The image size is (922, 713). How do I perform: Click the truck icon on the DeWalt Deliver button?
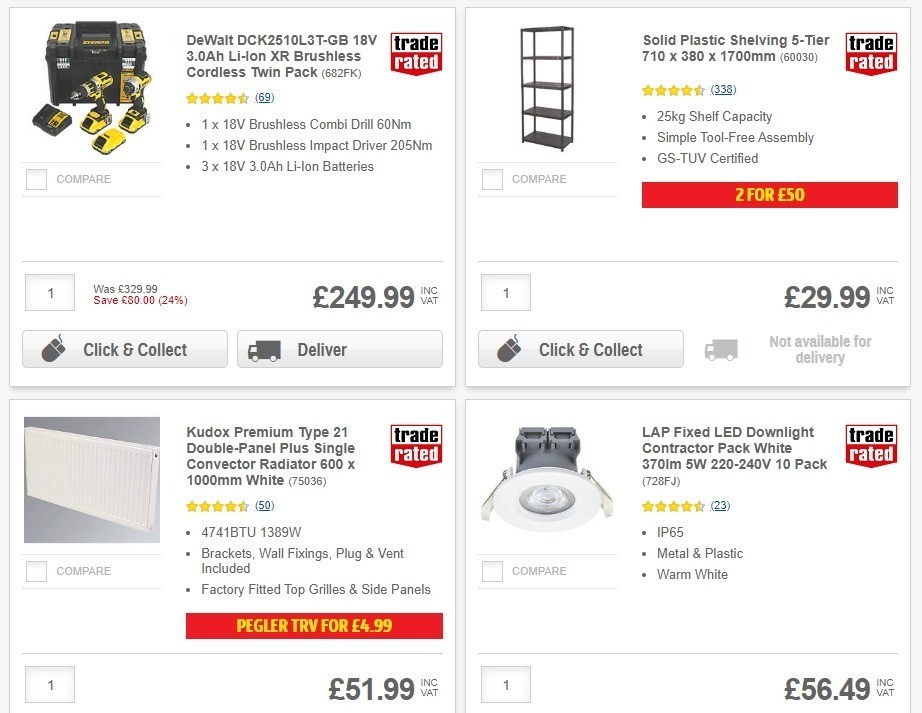tap(263, 351)
